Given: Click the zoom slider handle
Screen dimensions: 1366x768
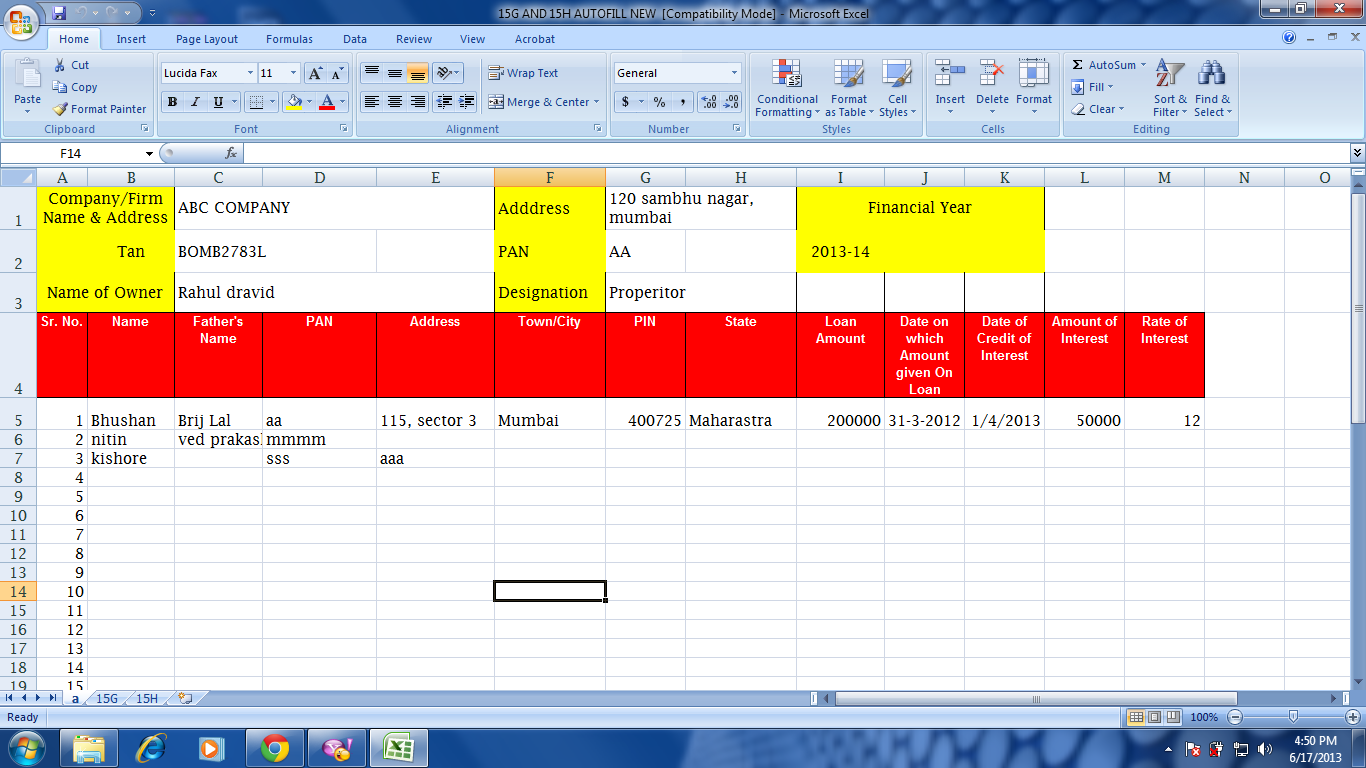Looking at the screenshot, I should tap(1294, 717).
